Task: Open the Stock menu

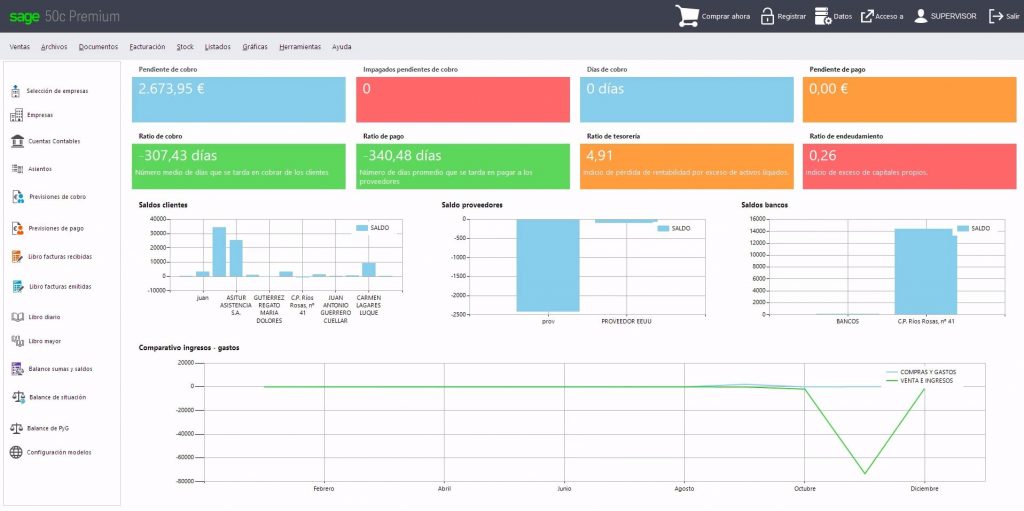Action: tap(185, 47)
